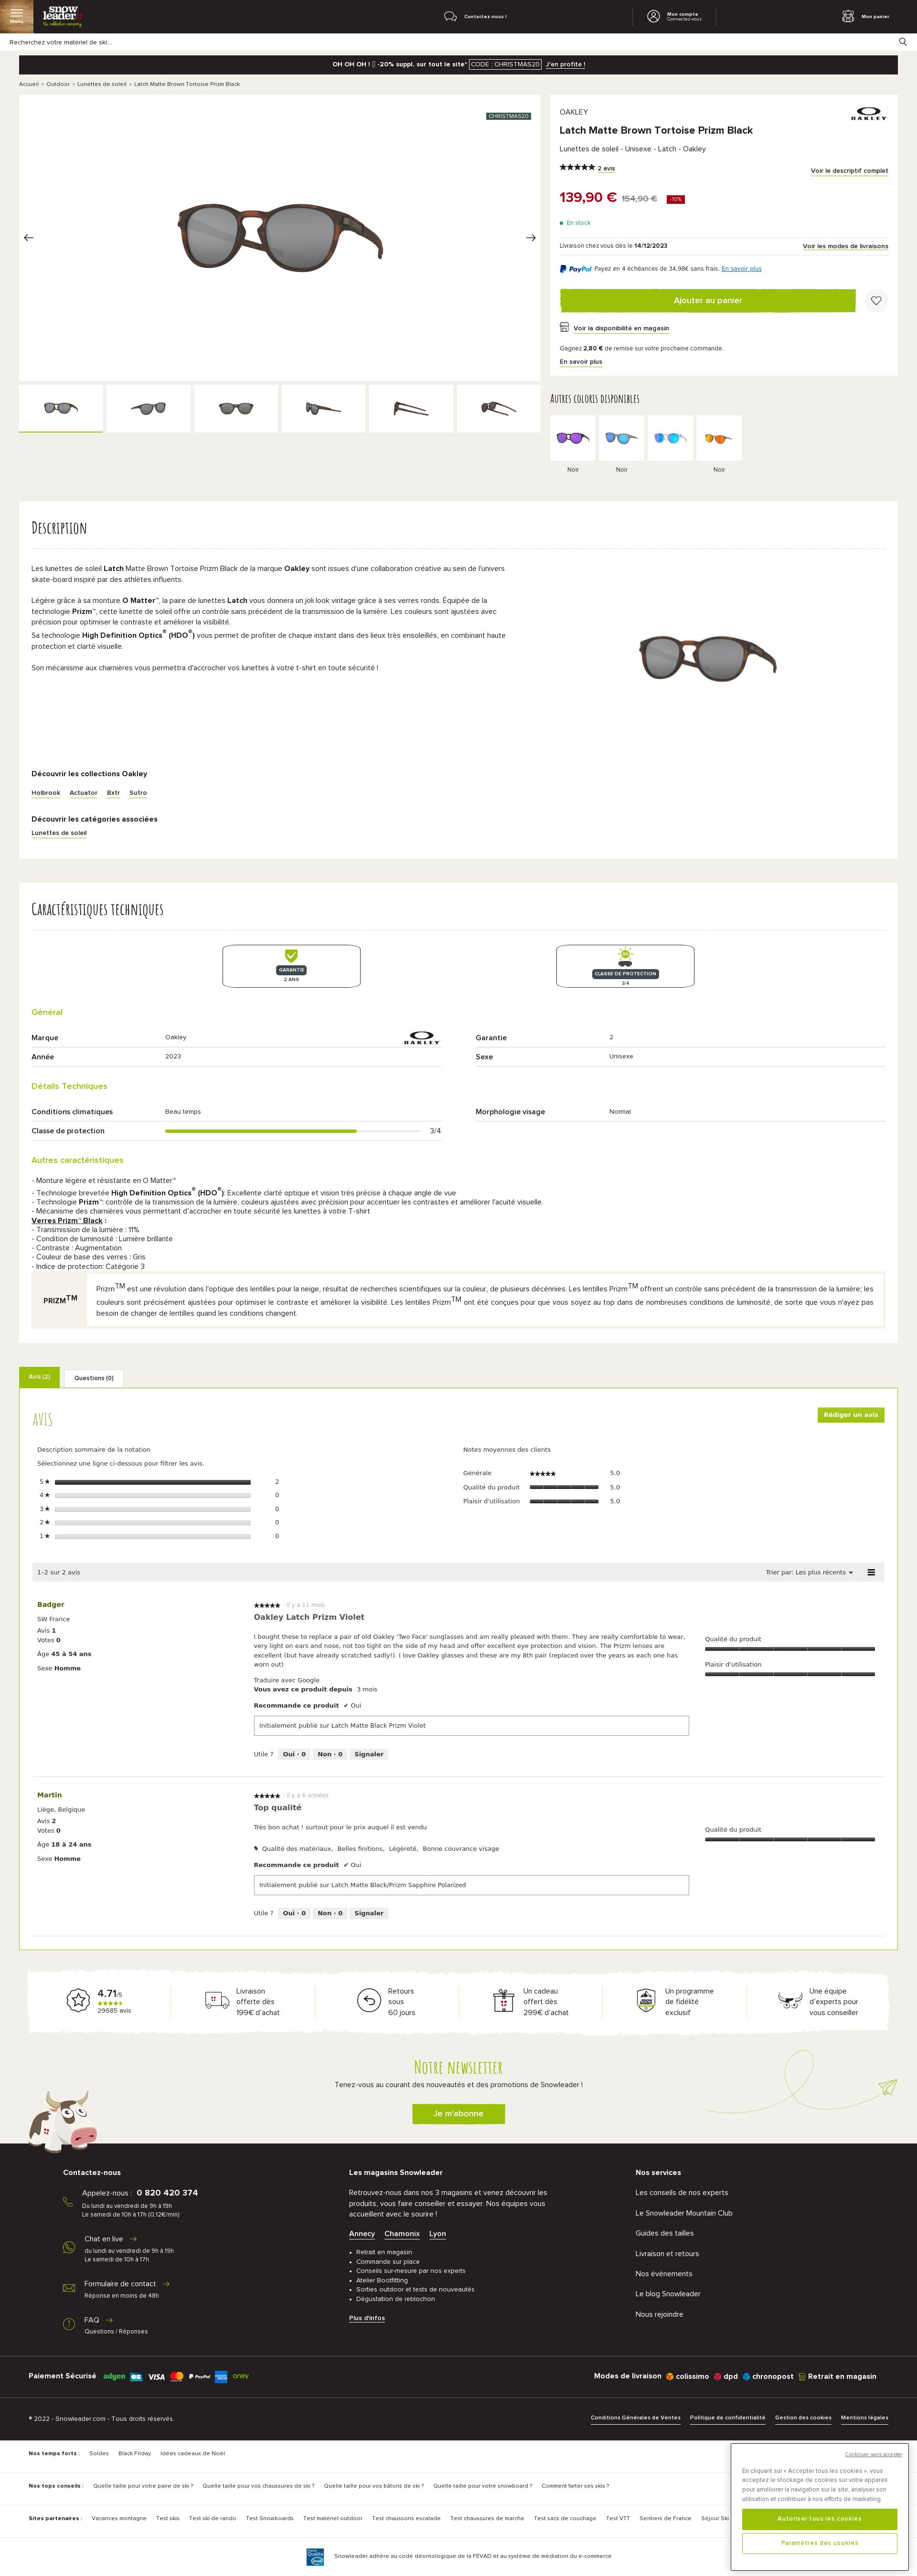Click the Garantie 2 ans badge
The image size is (917, 2576).
291,966
